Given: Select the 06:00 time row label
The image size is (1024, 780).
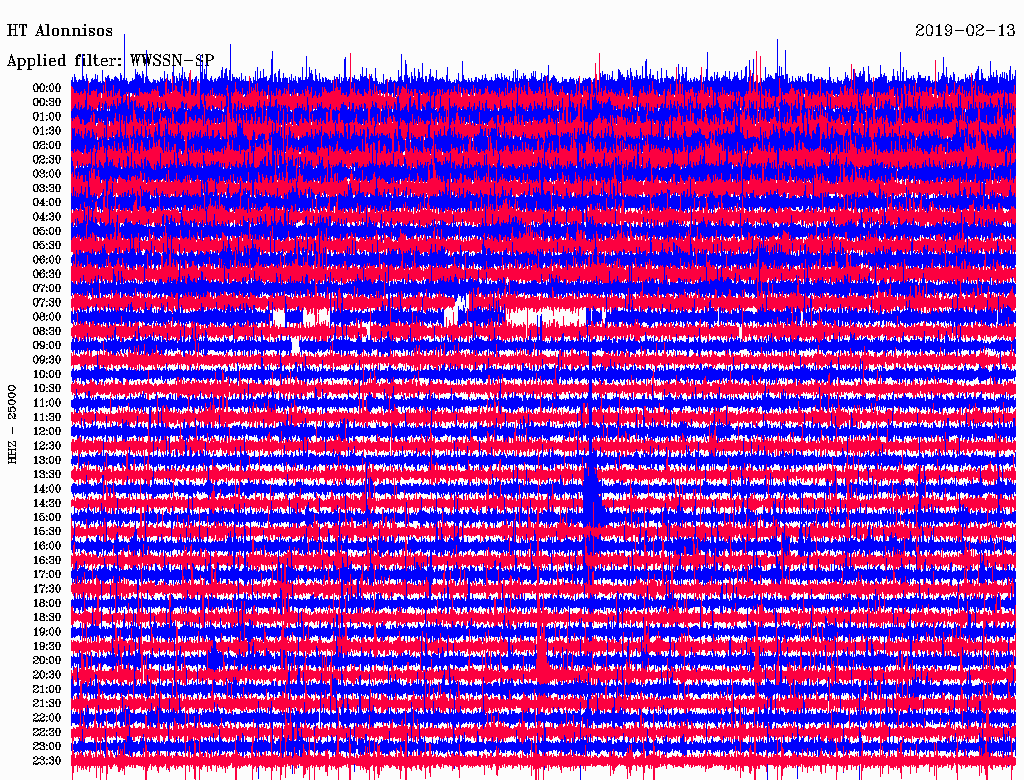Looking at the screenshot, I should click(47, 259).
